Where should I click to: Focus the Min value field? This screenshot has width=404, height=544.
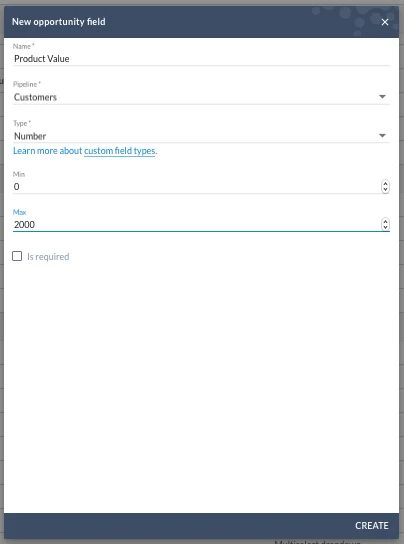click(x=196, y=187)
